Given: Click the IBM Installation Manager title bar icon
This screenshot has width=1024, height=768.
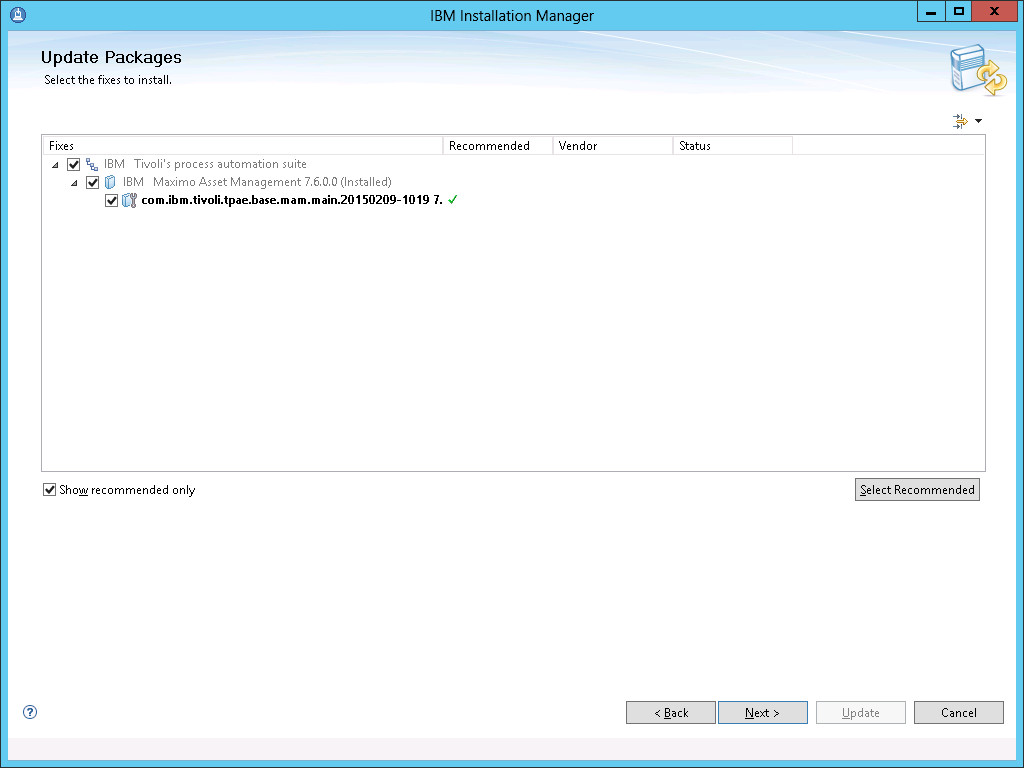Looking at the screenshot, I should click(18, 14).
